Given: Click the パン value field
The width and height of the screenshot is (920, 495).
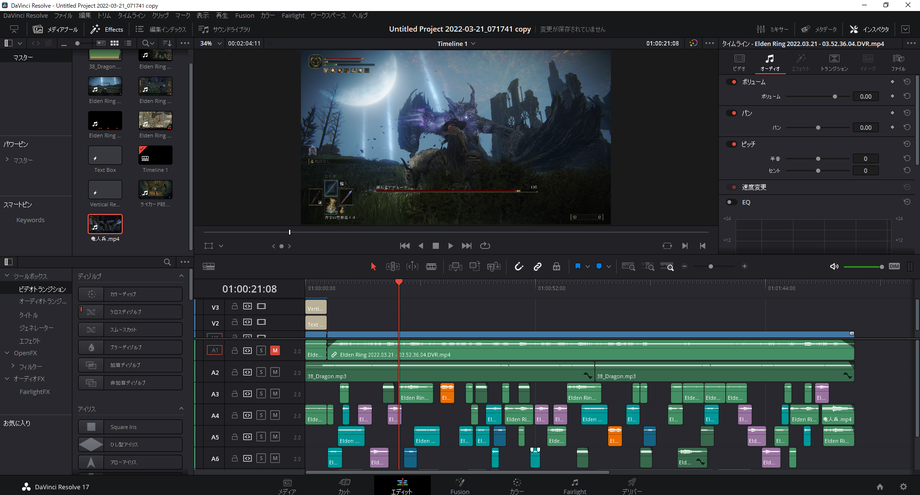Looking at the screenshot, I should [865, 127].
